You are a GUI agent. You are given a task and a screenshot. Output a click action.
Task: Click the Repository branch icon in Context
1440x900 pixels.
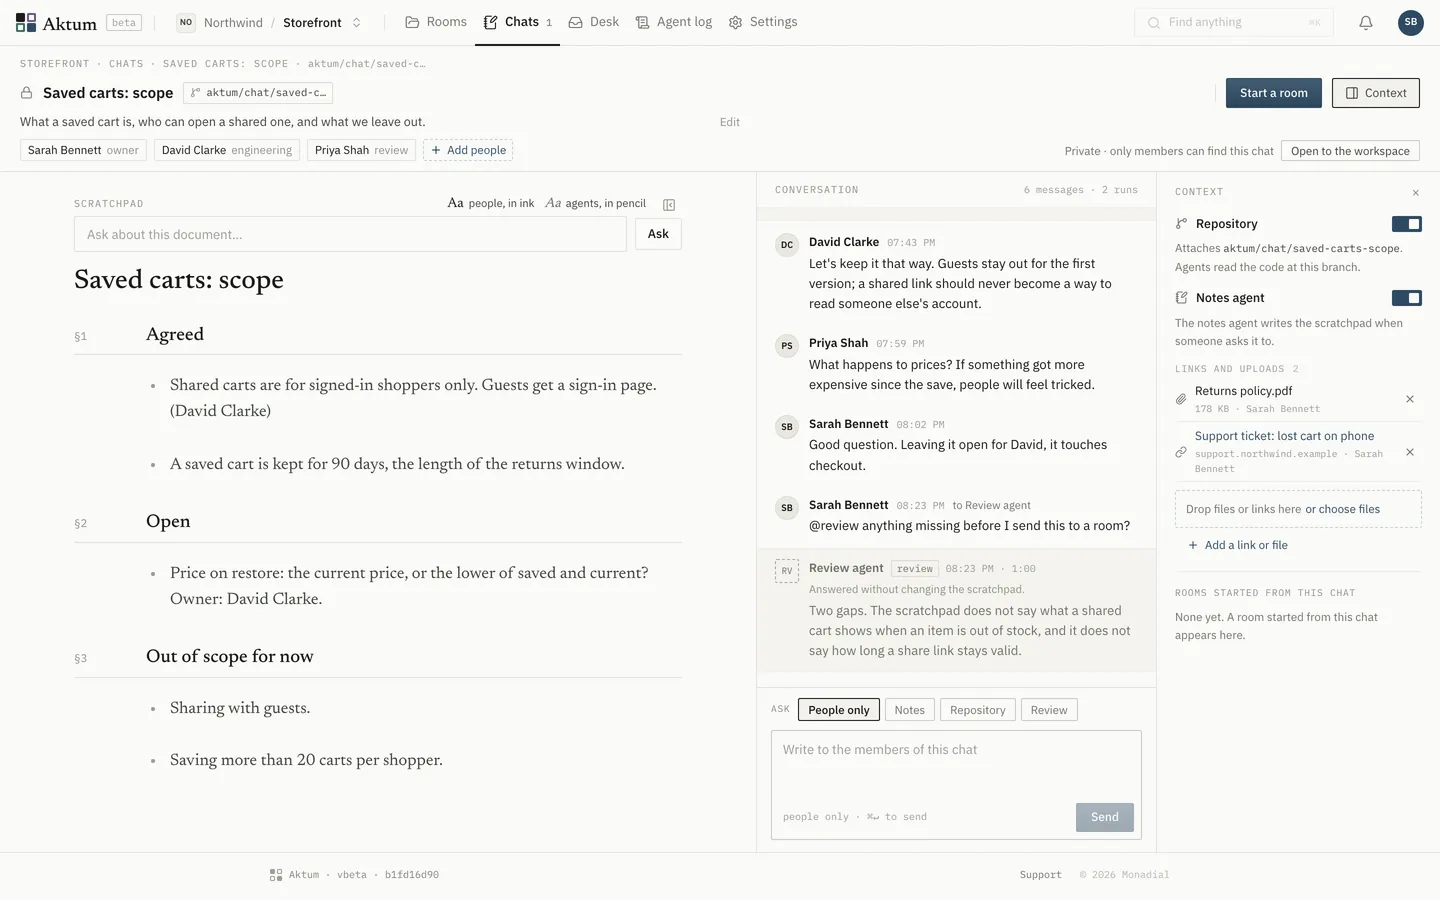point(1181,224)
